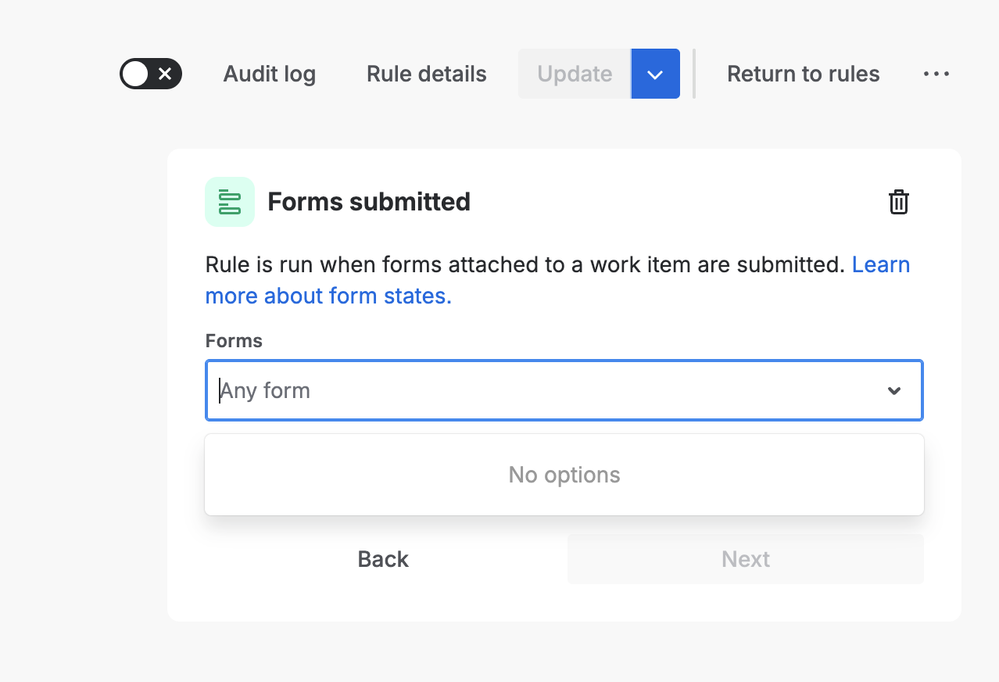Delete the trigger with the trash icon
Screen dimensions: 999x682
click(899, 202)
